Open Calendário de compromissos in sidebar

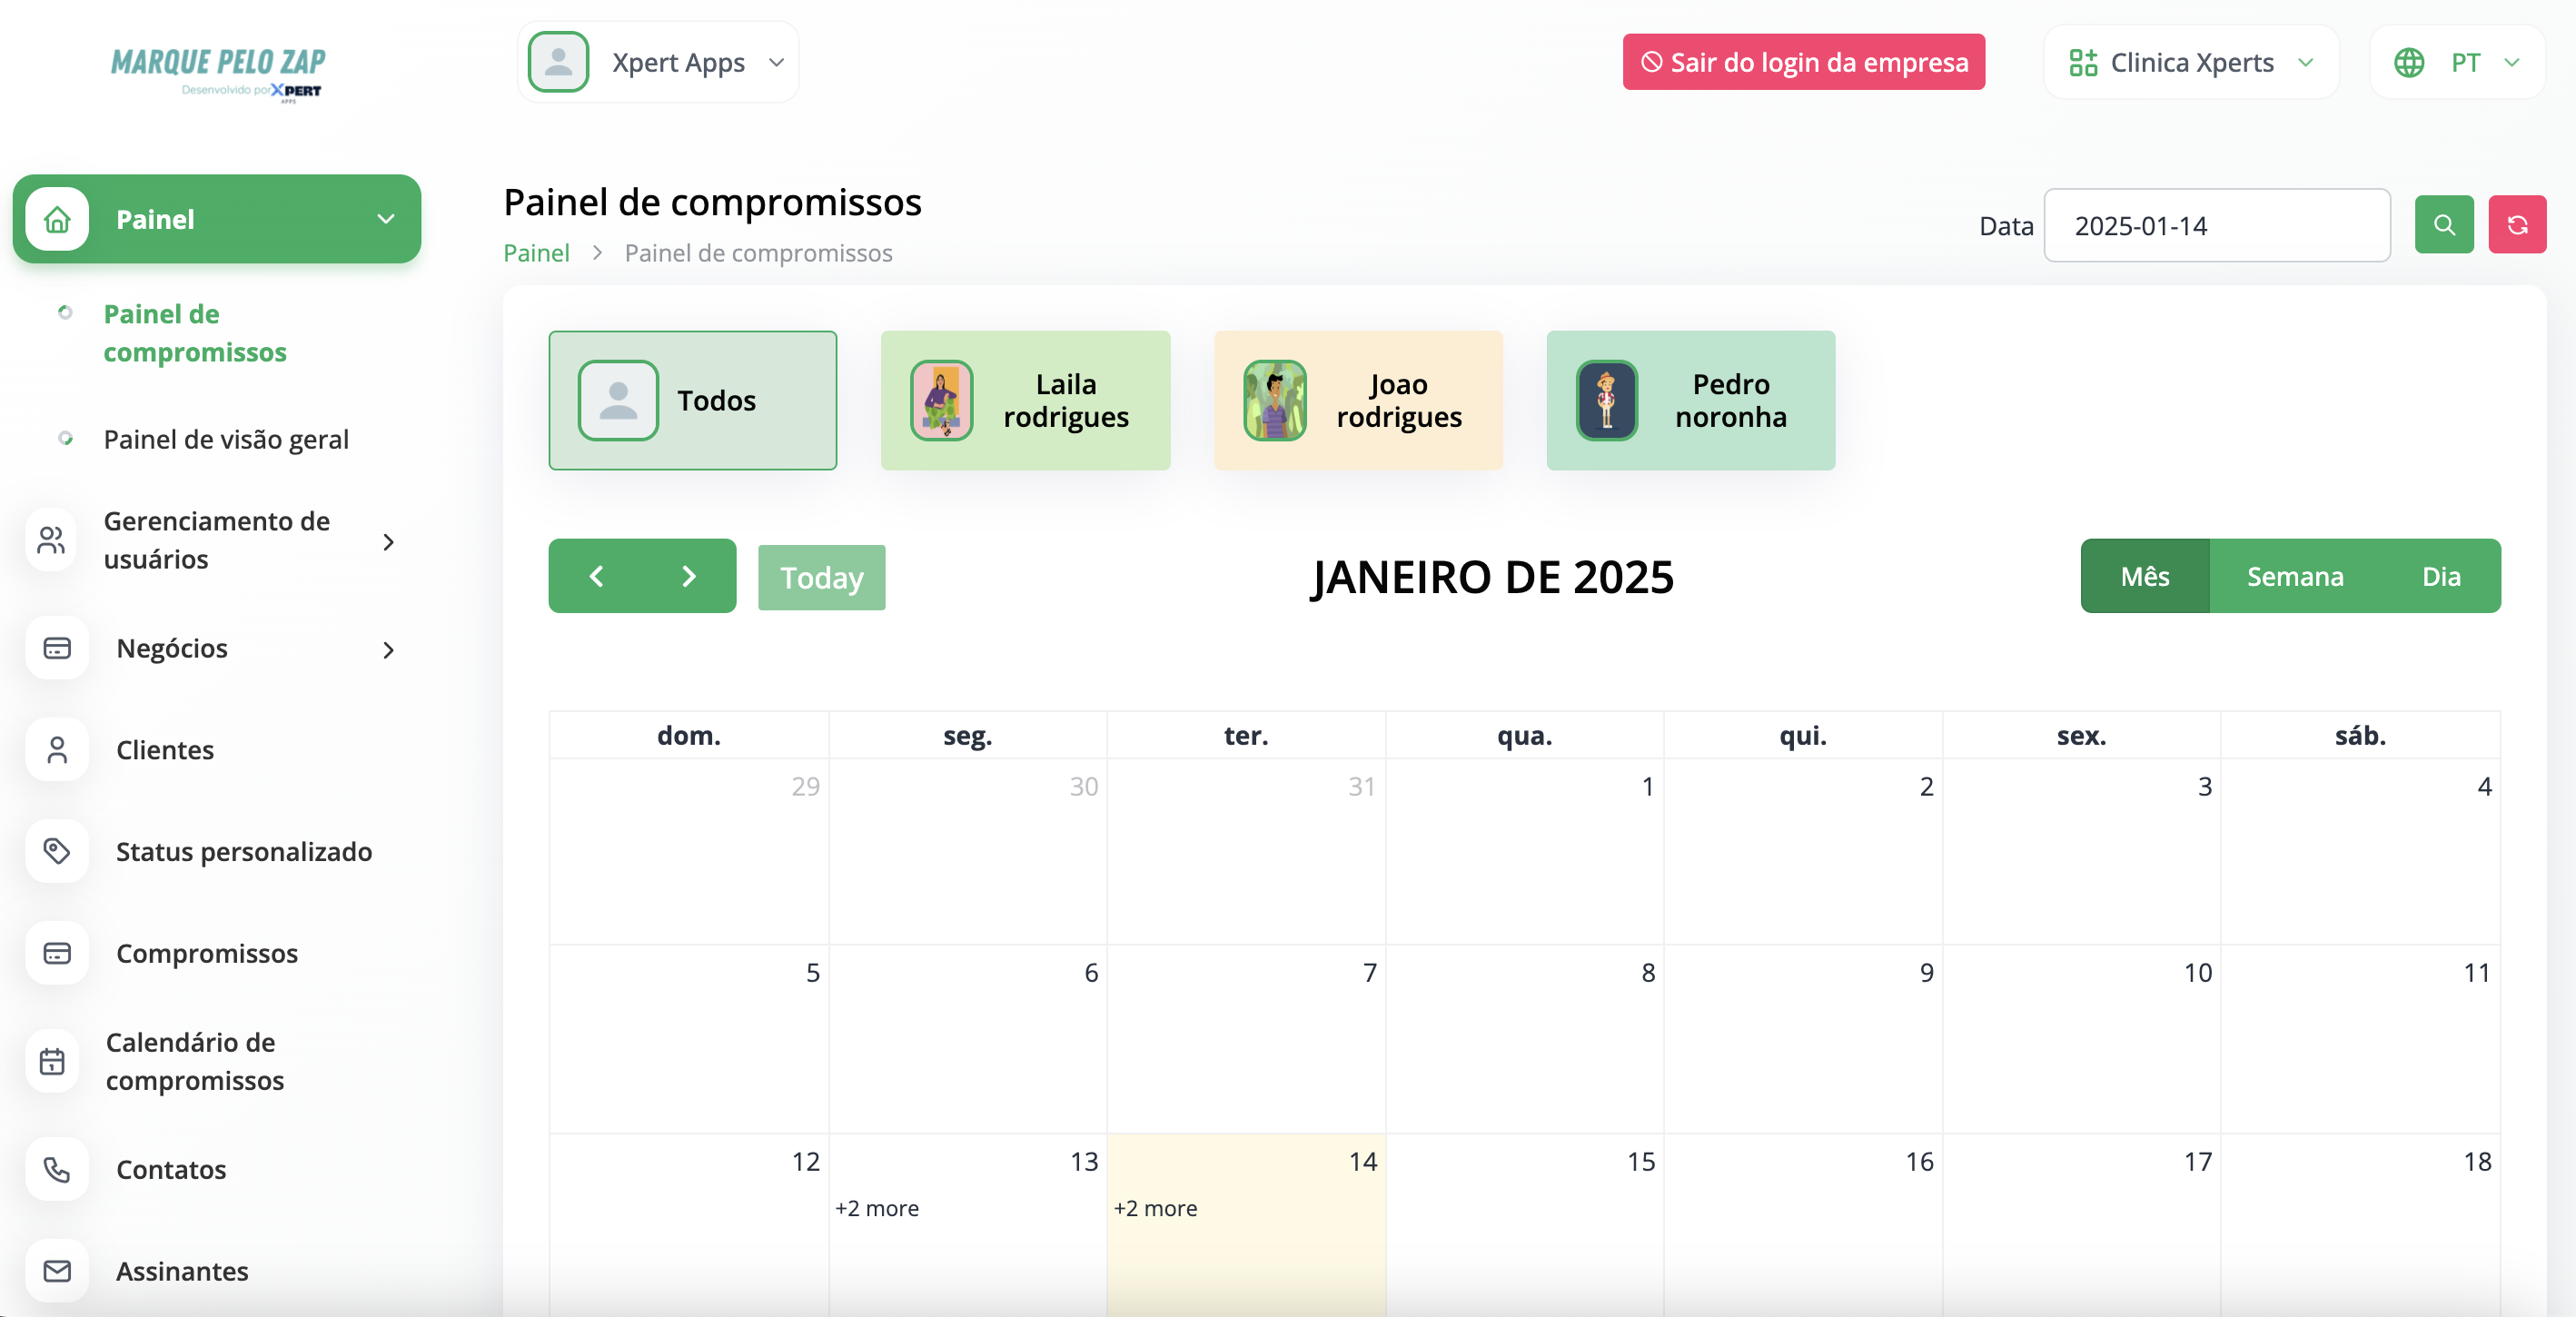click(x=194, y=1061)
